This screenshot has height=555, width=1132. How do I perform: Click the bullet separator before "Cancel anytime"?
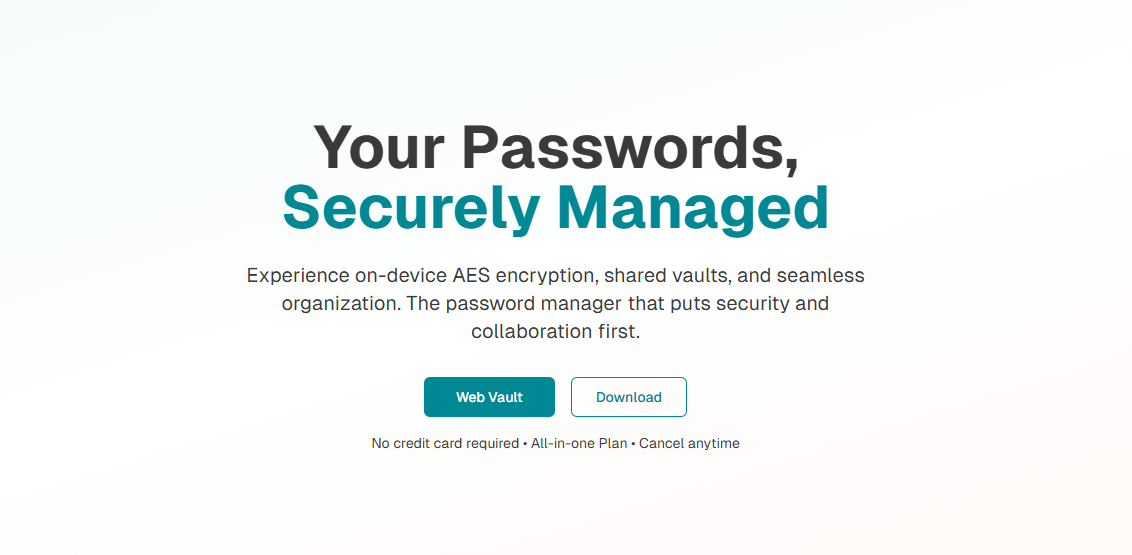pyautogui.click(x=633, y=443)
